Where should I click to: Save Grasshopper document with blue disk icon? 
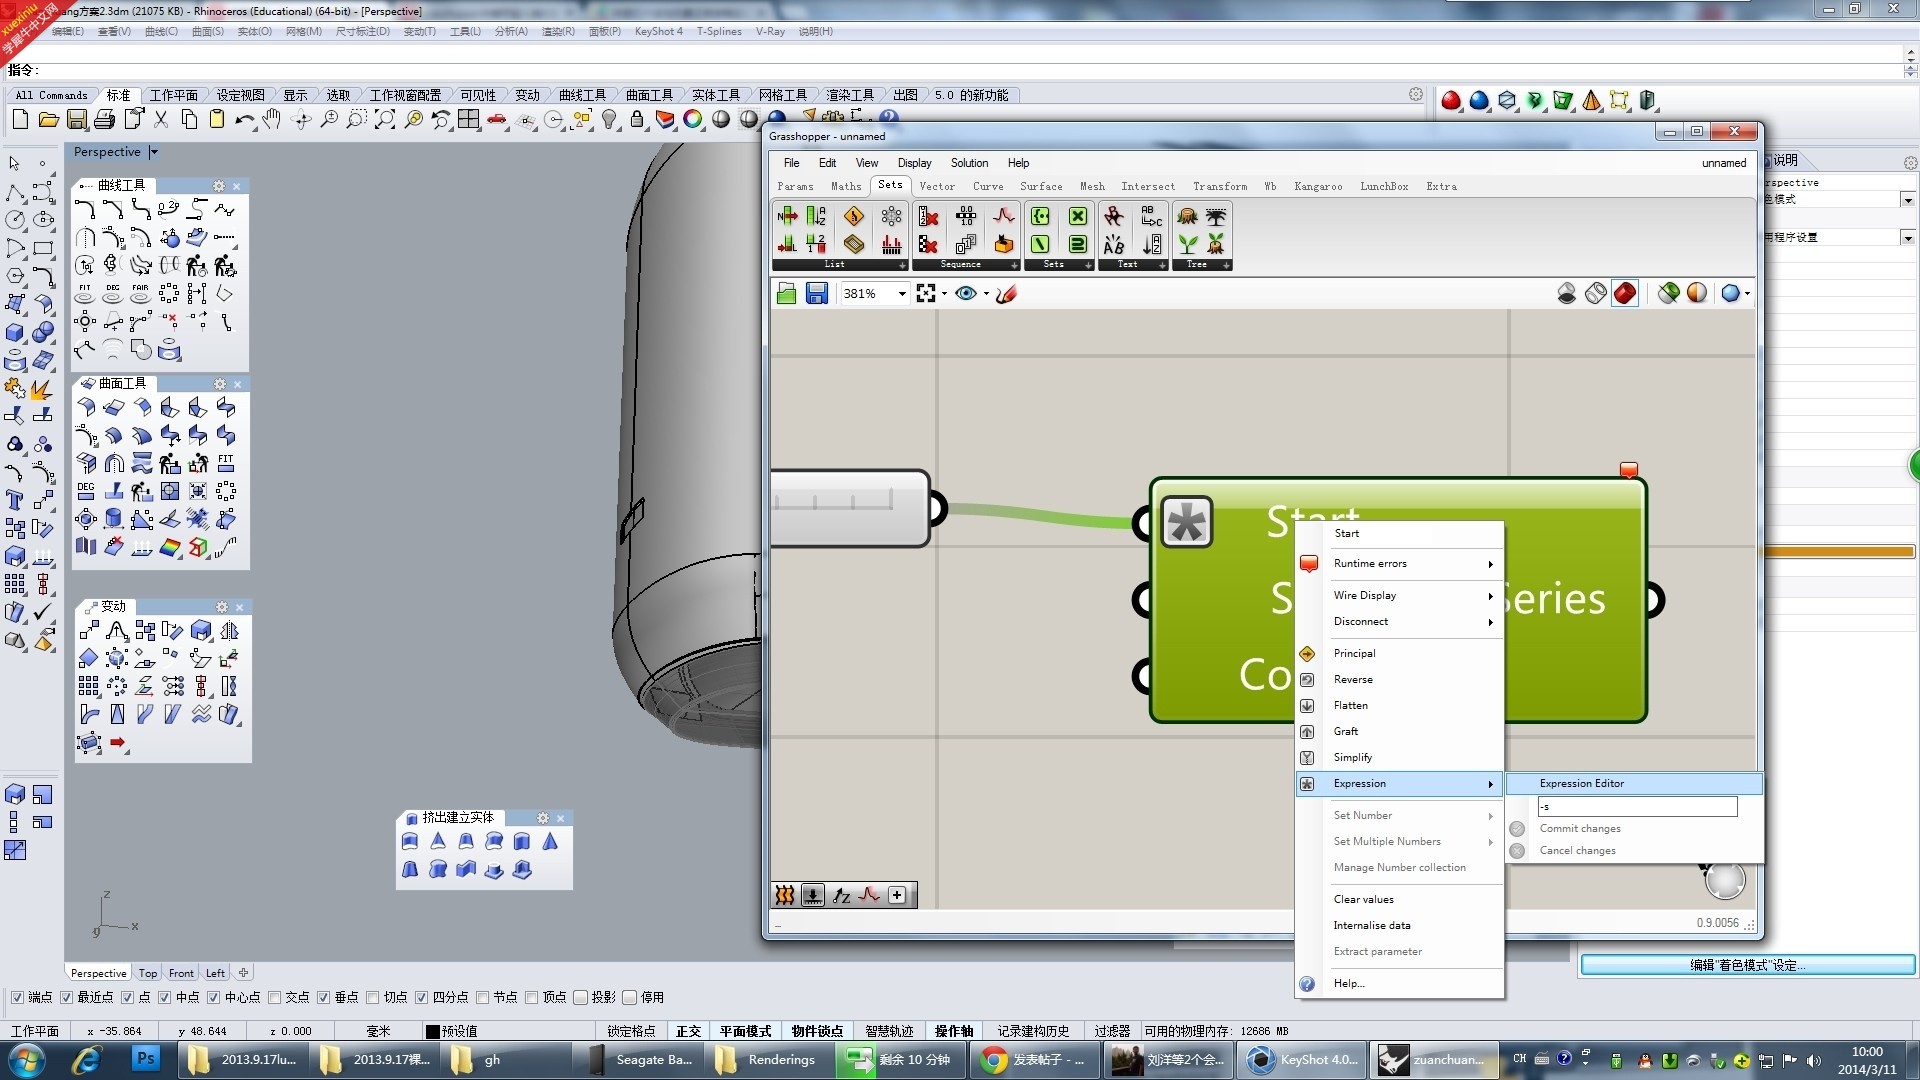click(817, 293)
